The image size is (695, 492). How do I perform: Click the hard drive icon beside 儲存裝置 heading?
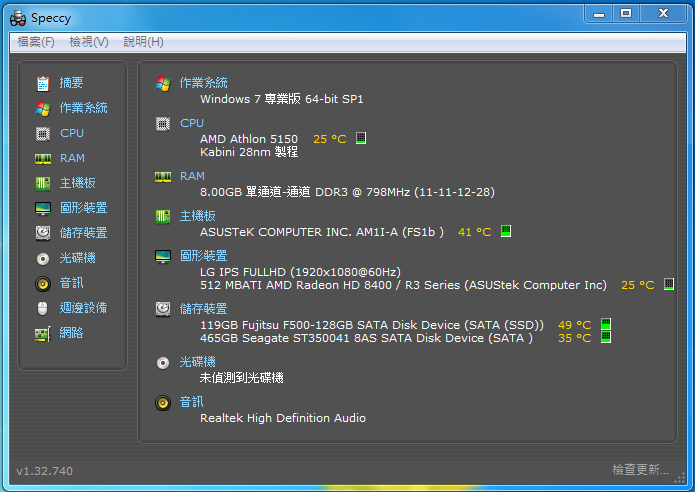pos(163,309)
